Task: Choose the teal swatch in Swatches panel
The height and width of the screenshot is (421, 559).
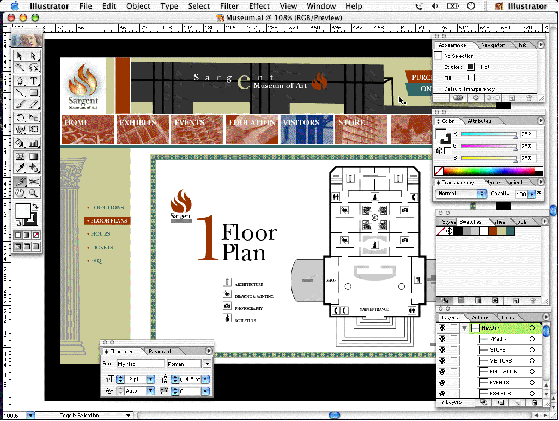Action: 510,231
